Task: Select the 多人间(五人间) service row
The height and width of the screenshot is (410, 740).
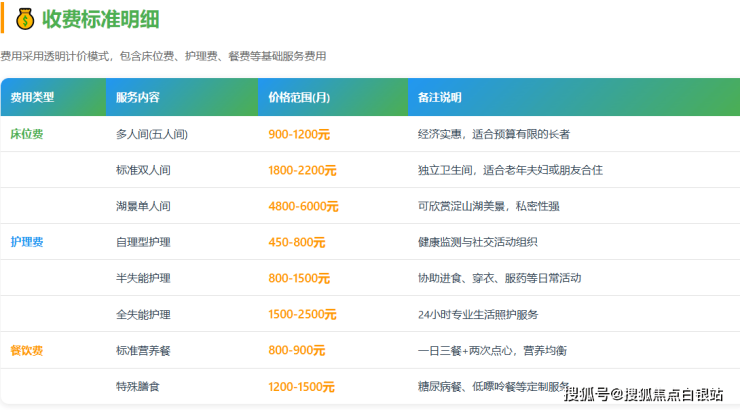Action: click(x=152, y=134)
